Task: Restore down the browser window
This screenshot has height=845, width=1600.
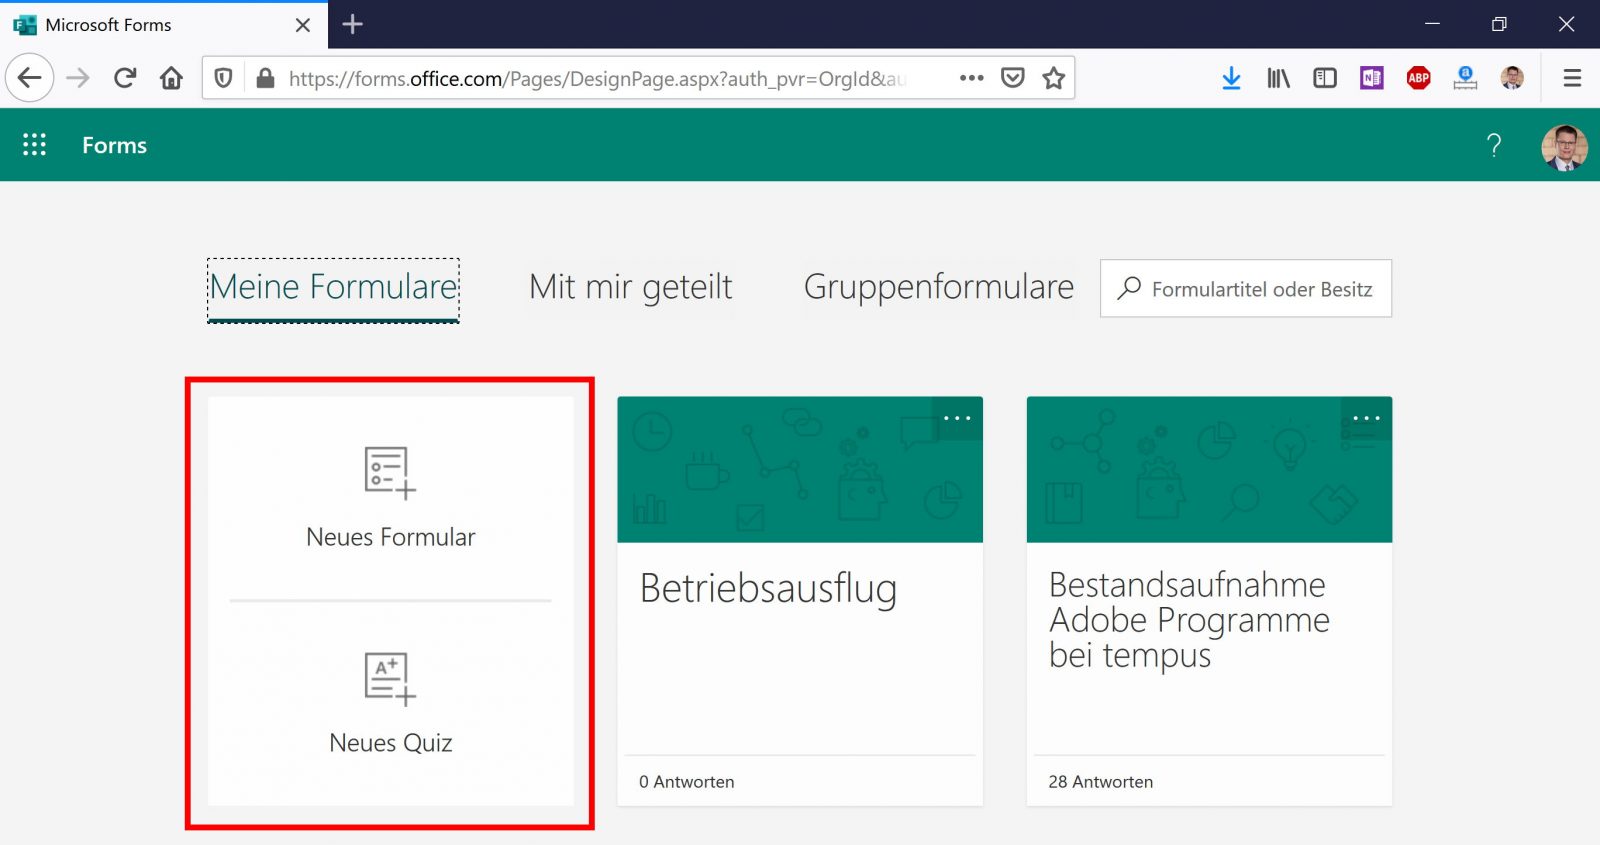Action: (x=1499, y=24)
